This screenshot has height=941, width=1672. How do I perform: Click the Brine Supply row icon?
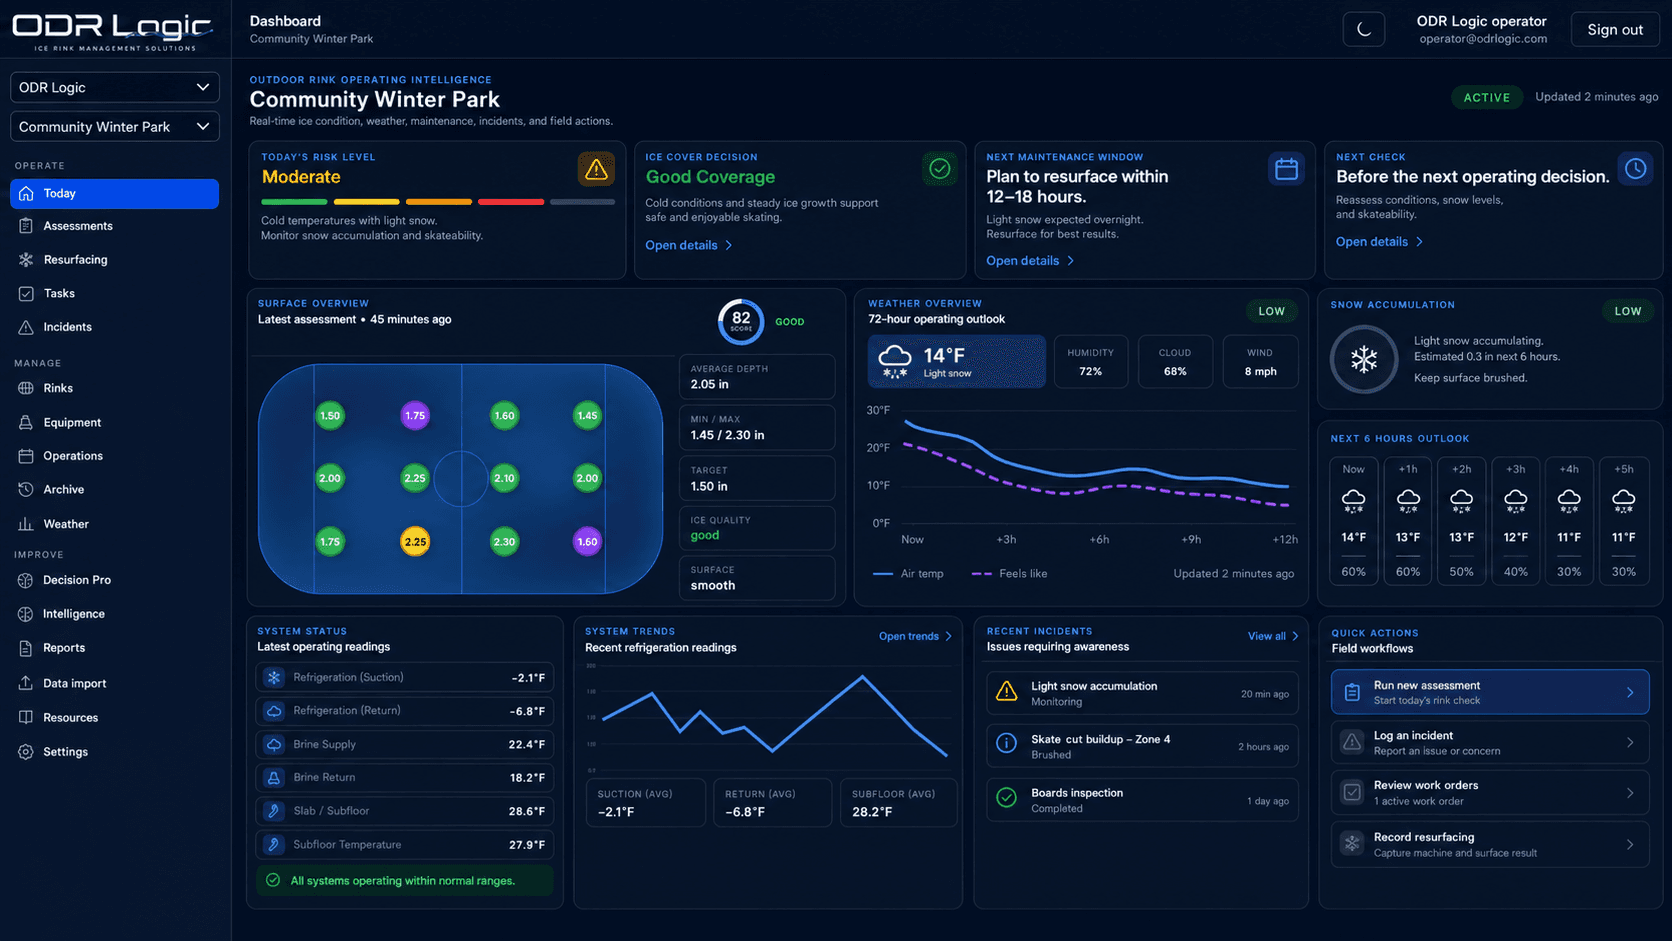point(274,744)
